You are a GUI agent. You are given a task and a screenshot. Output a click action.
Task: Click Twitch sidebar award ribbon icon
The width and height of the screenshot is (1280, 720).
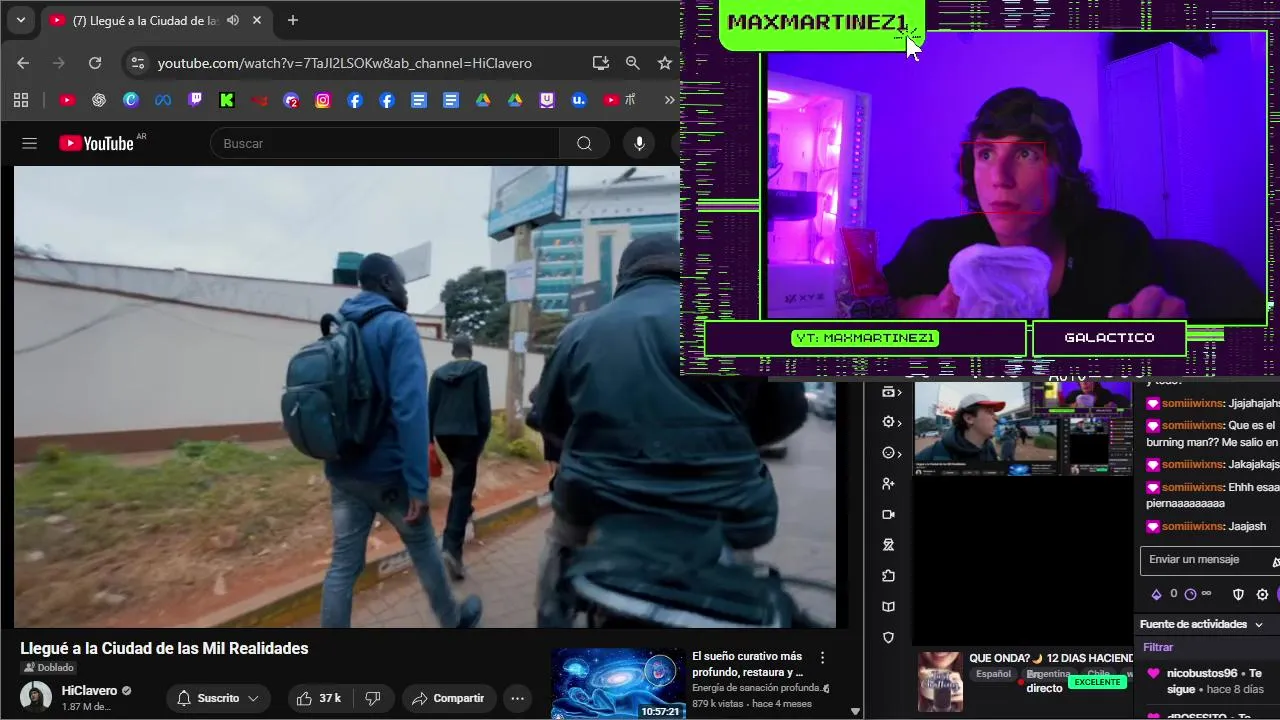pos(888,545)
